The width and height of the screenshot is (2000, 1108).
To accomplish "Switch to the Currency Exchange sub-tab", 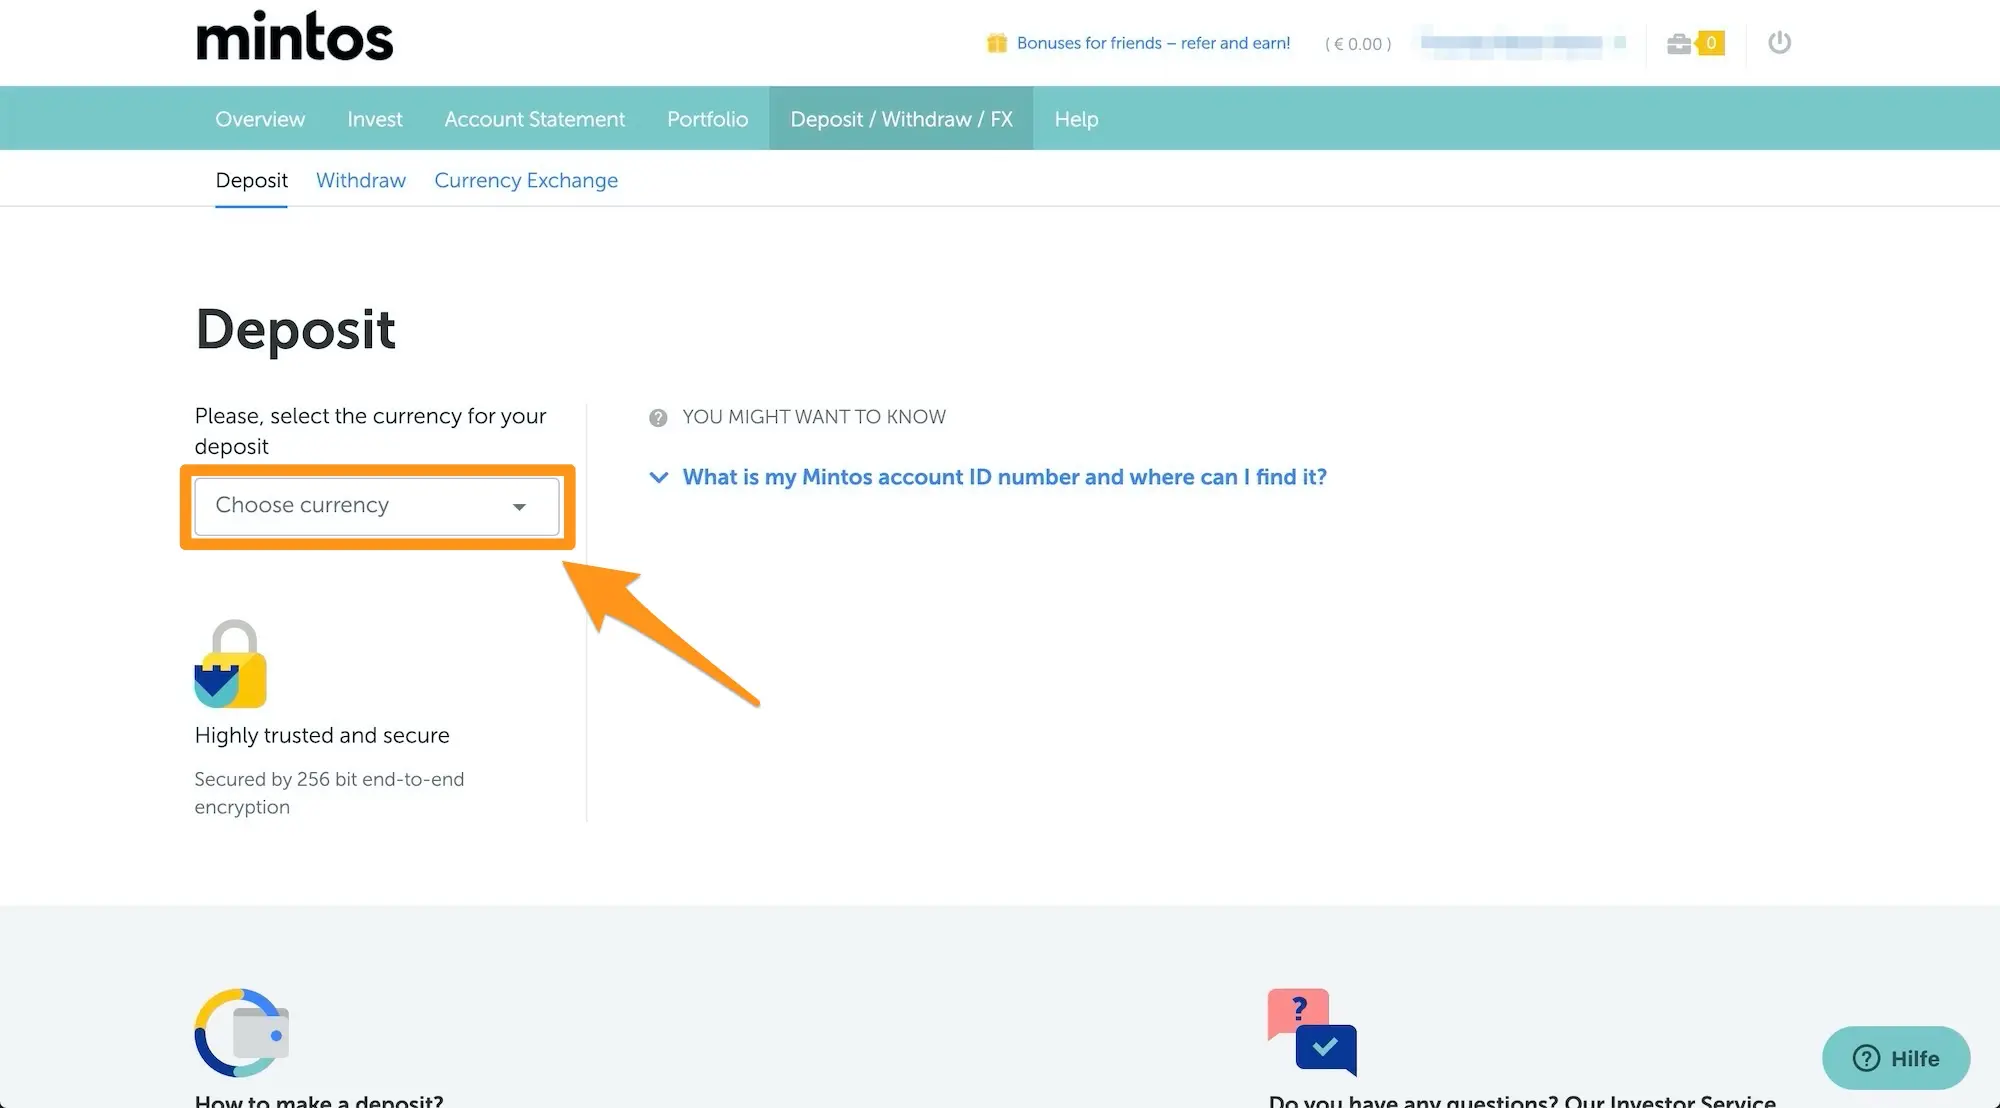I will click(526, 181).
